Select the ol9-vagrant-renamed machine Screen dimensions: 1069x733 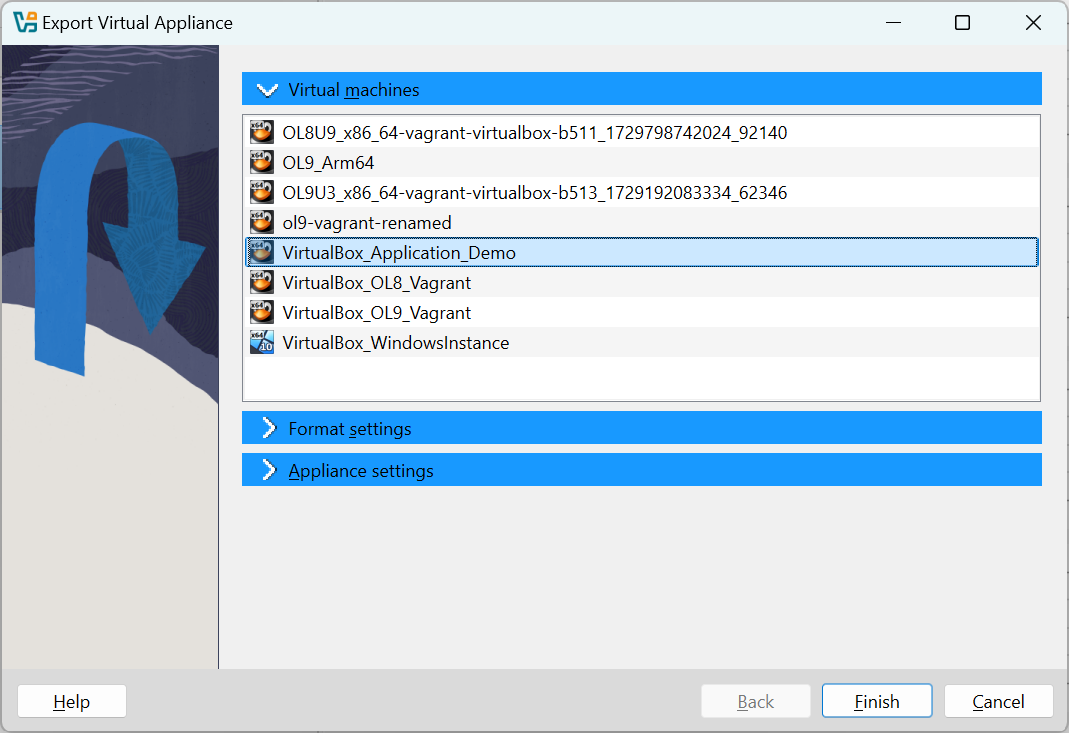click(x=641, y=222)
